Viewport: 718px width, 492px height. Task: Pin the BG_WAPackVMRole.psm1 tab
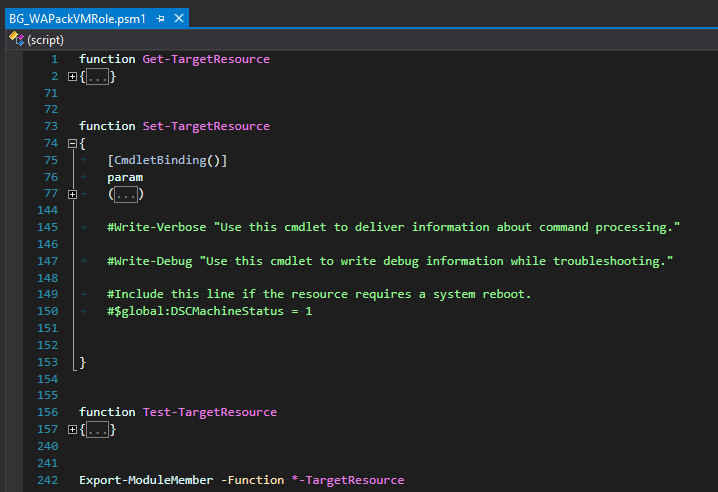[x=160, y=18]
